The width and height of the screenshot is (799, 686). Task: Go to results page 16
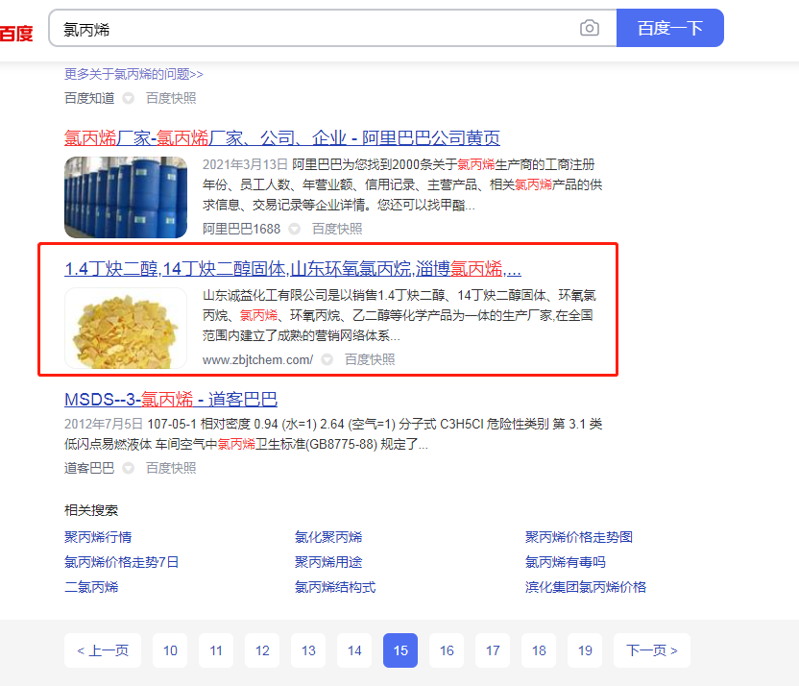446,650
